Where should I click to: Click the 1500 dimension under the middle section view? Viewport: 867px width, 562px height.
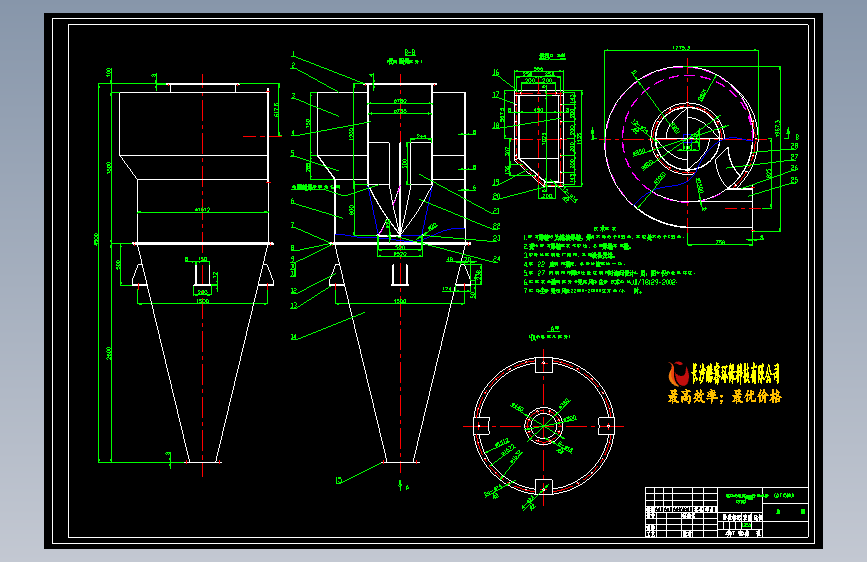pyautogui.click(x=400, y=301)
